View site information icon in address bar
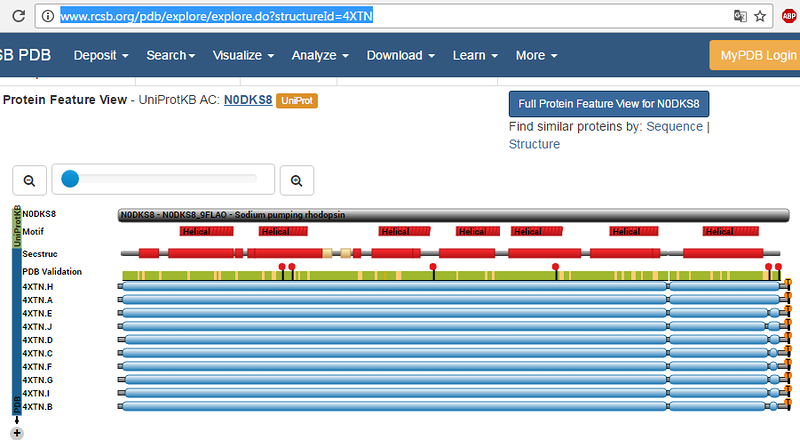This screenshot has height=440, width=800. [x=46, y=17]
